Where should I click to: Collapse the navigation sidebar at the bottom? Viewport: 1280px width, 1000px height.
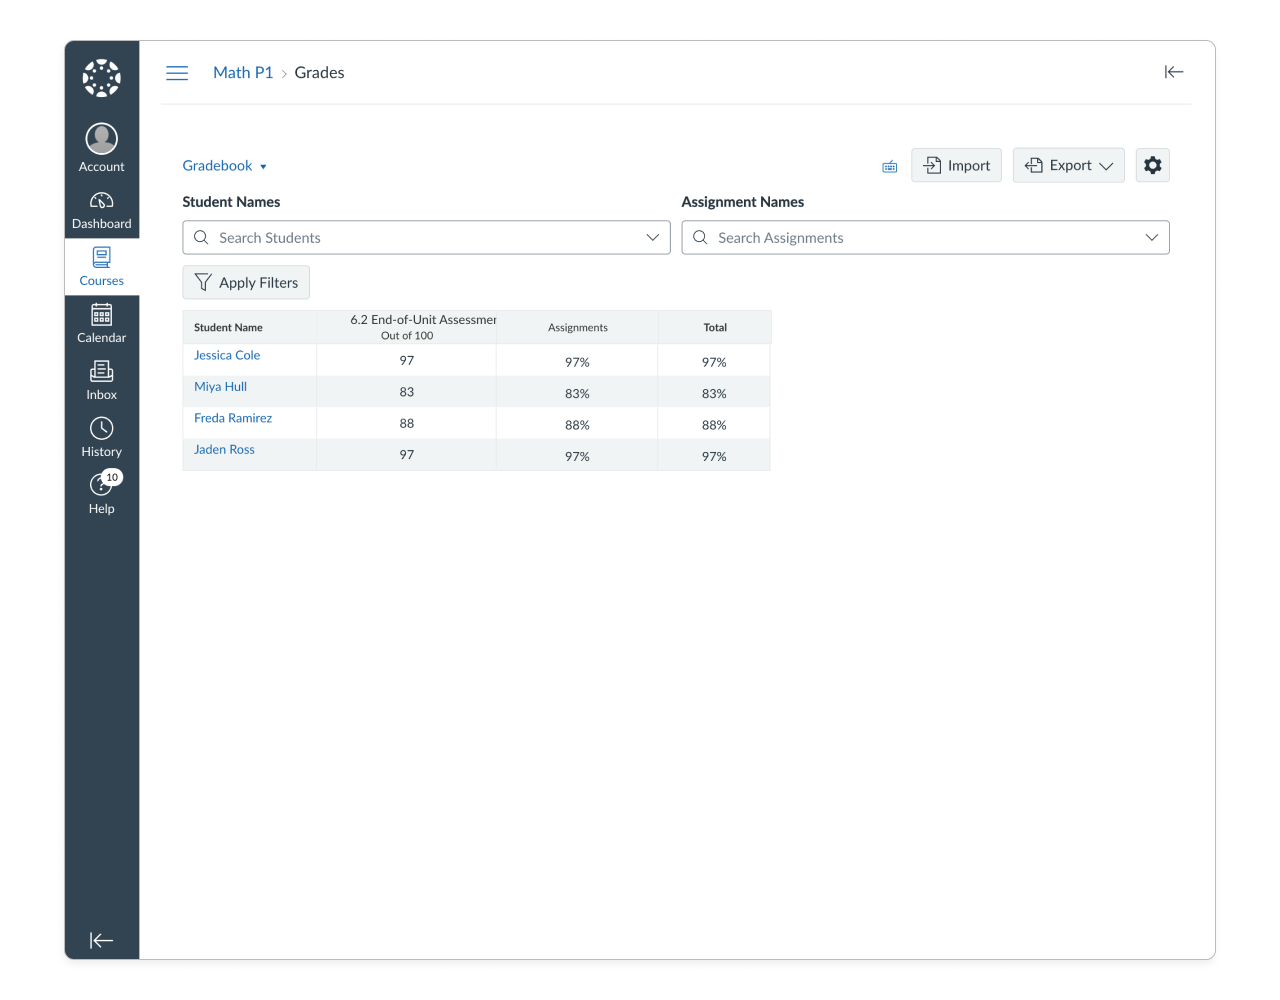[101, 940]
